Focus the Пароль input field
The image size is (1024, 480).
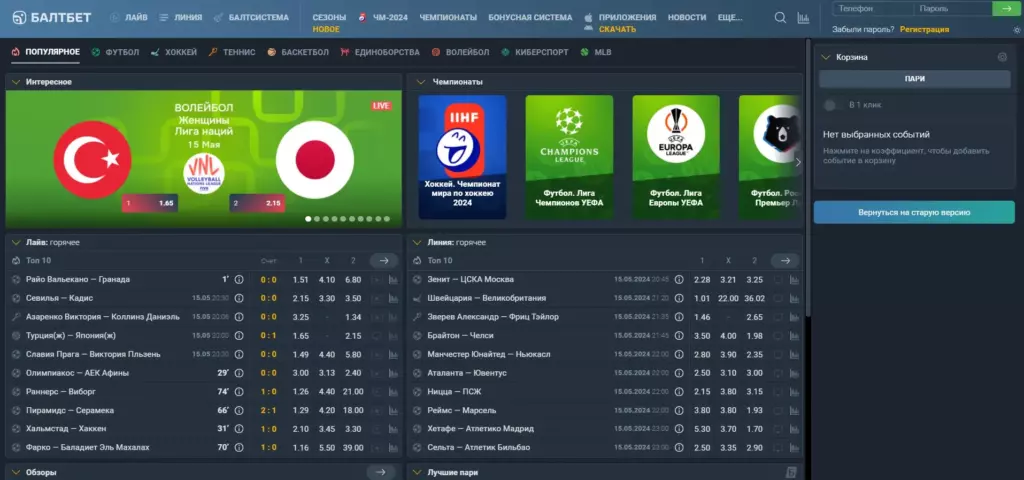tap(952, 8)
